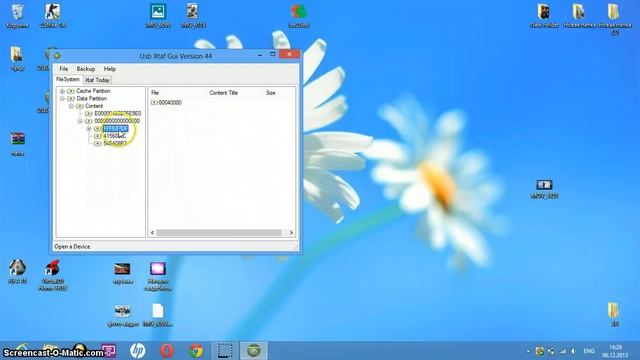The height and width of the screenshot is (360, 640).
Task: Select the Counter-Strike shortcut desktop icon
Action: point(53,16)
